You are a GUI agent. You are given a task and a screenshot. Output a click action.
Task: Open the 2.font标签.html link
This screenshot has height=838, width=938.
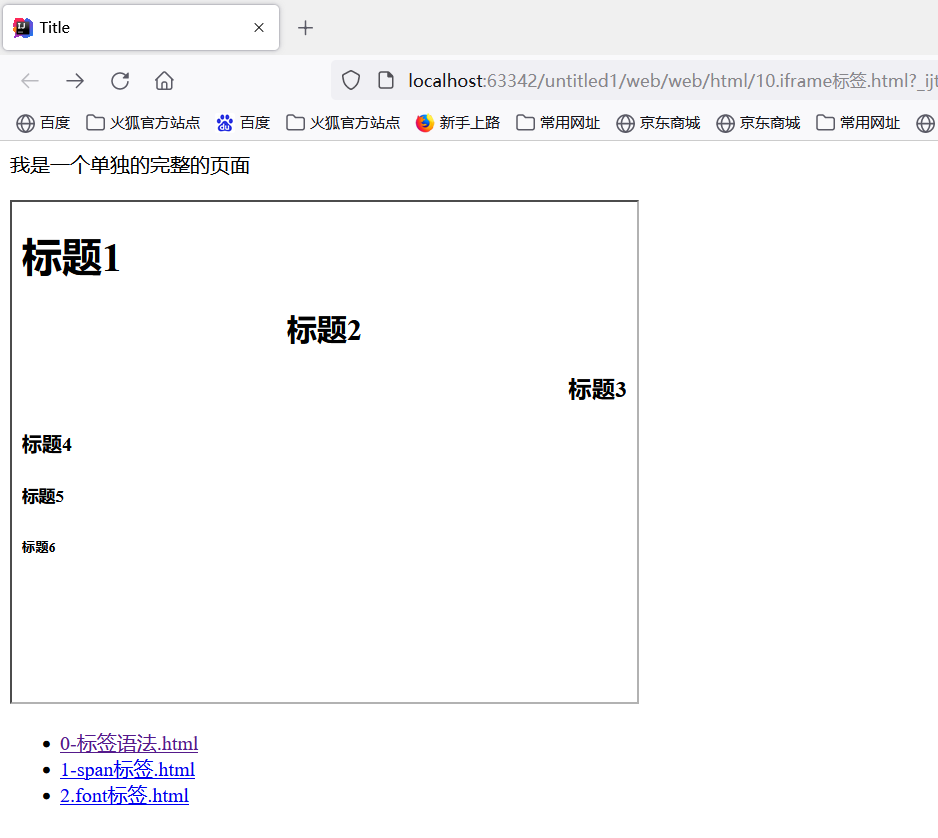pyautogui.click(x=124, y=796)
